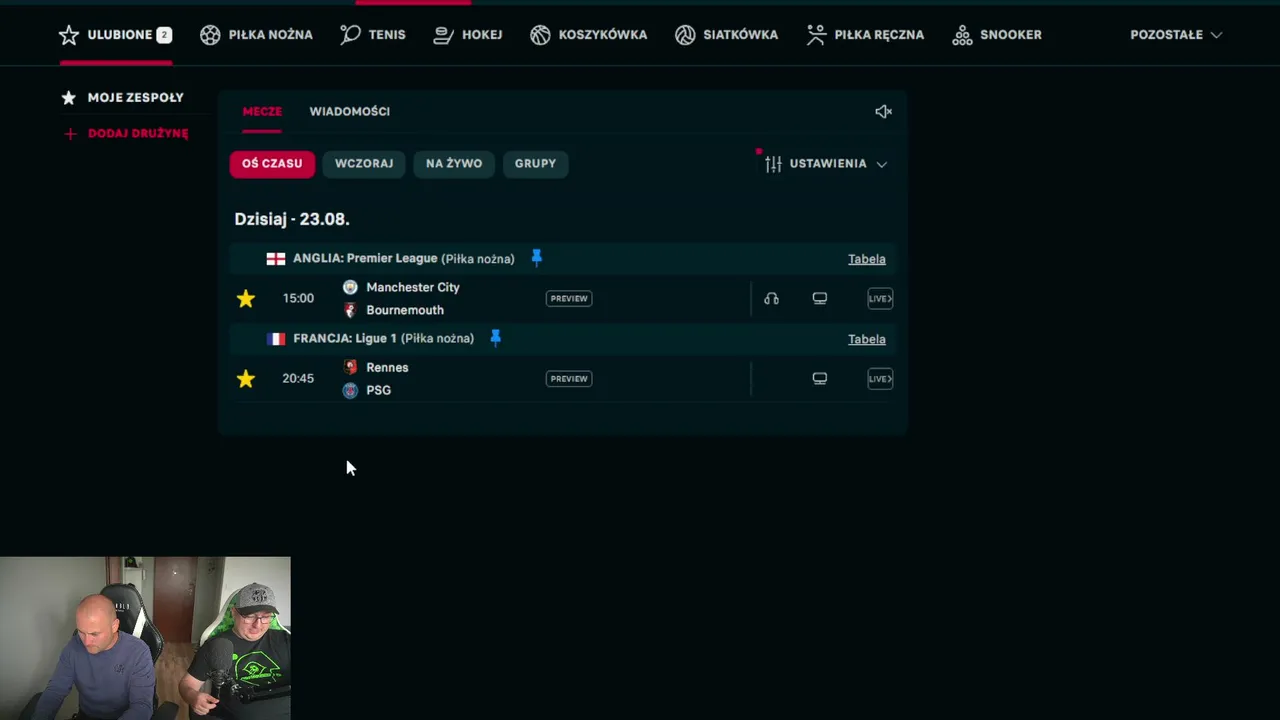Viewport: 1280px width, 720px height.
Task: Unpin the Ligue 1 competition
Action: tap(495, 338)
